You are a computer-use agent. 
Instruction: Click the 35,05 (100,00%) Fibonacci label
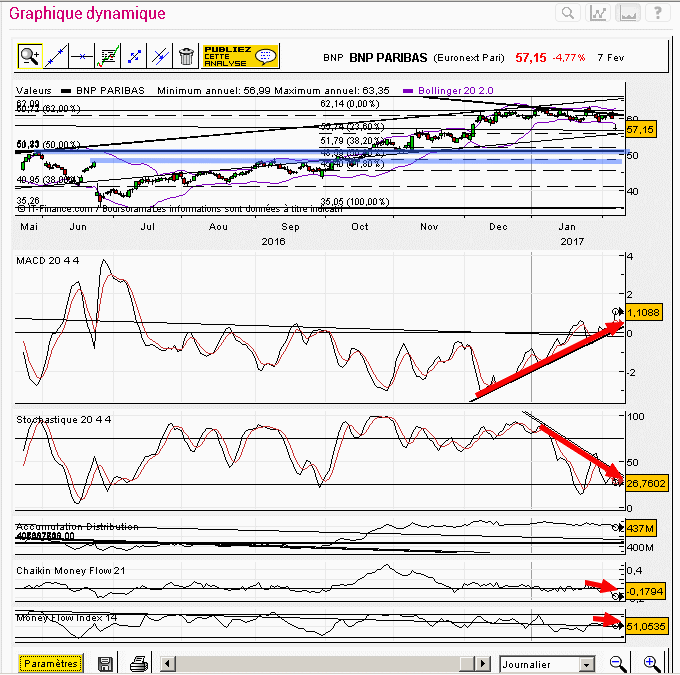point(355,202)
